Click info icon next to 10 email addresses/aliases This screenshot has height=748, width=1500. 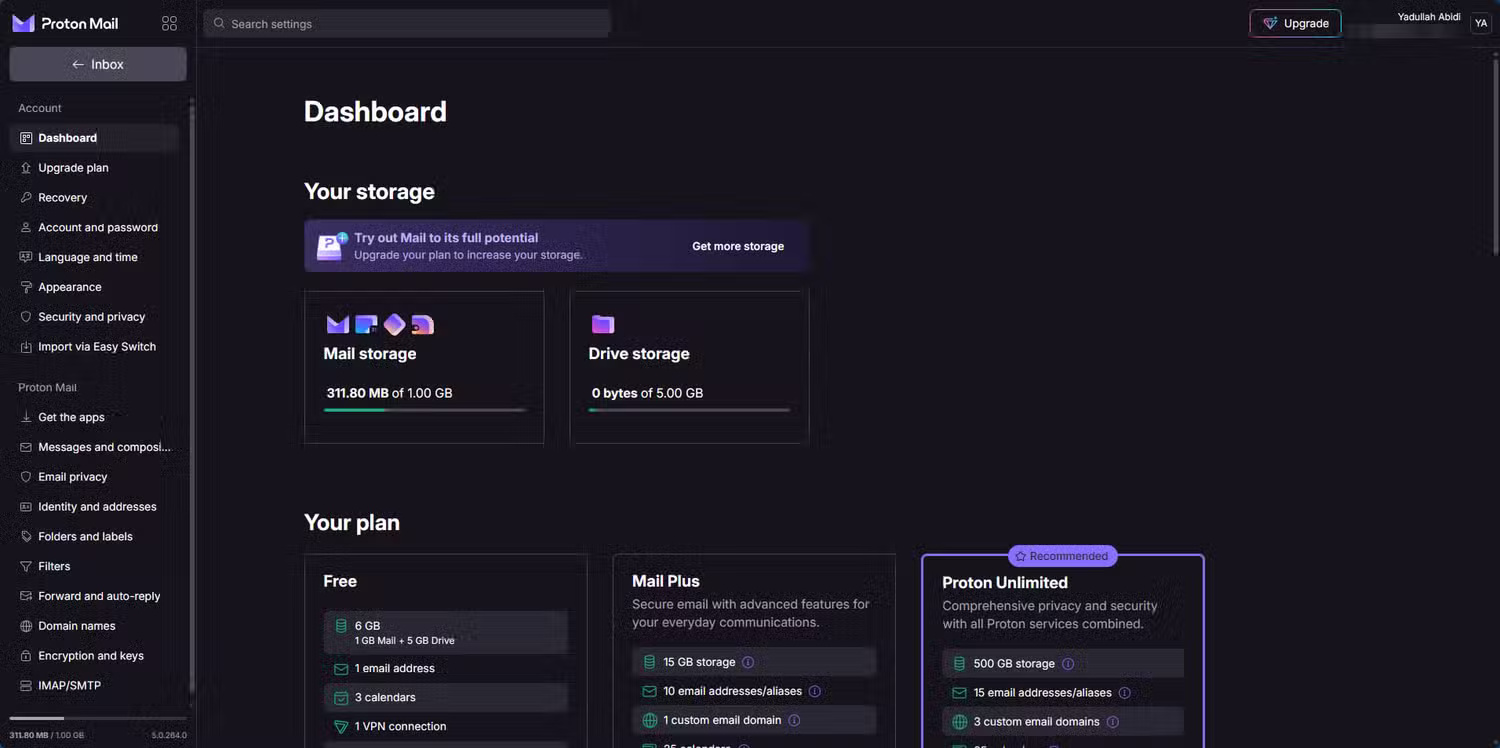point(814,691)
